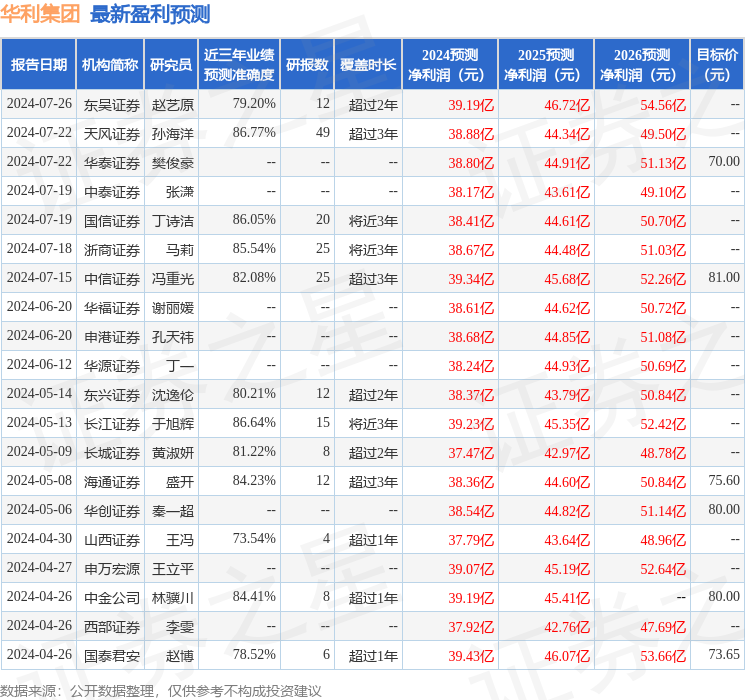Select the 中信证券 row institution name

(111, 278)
